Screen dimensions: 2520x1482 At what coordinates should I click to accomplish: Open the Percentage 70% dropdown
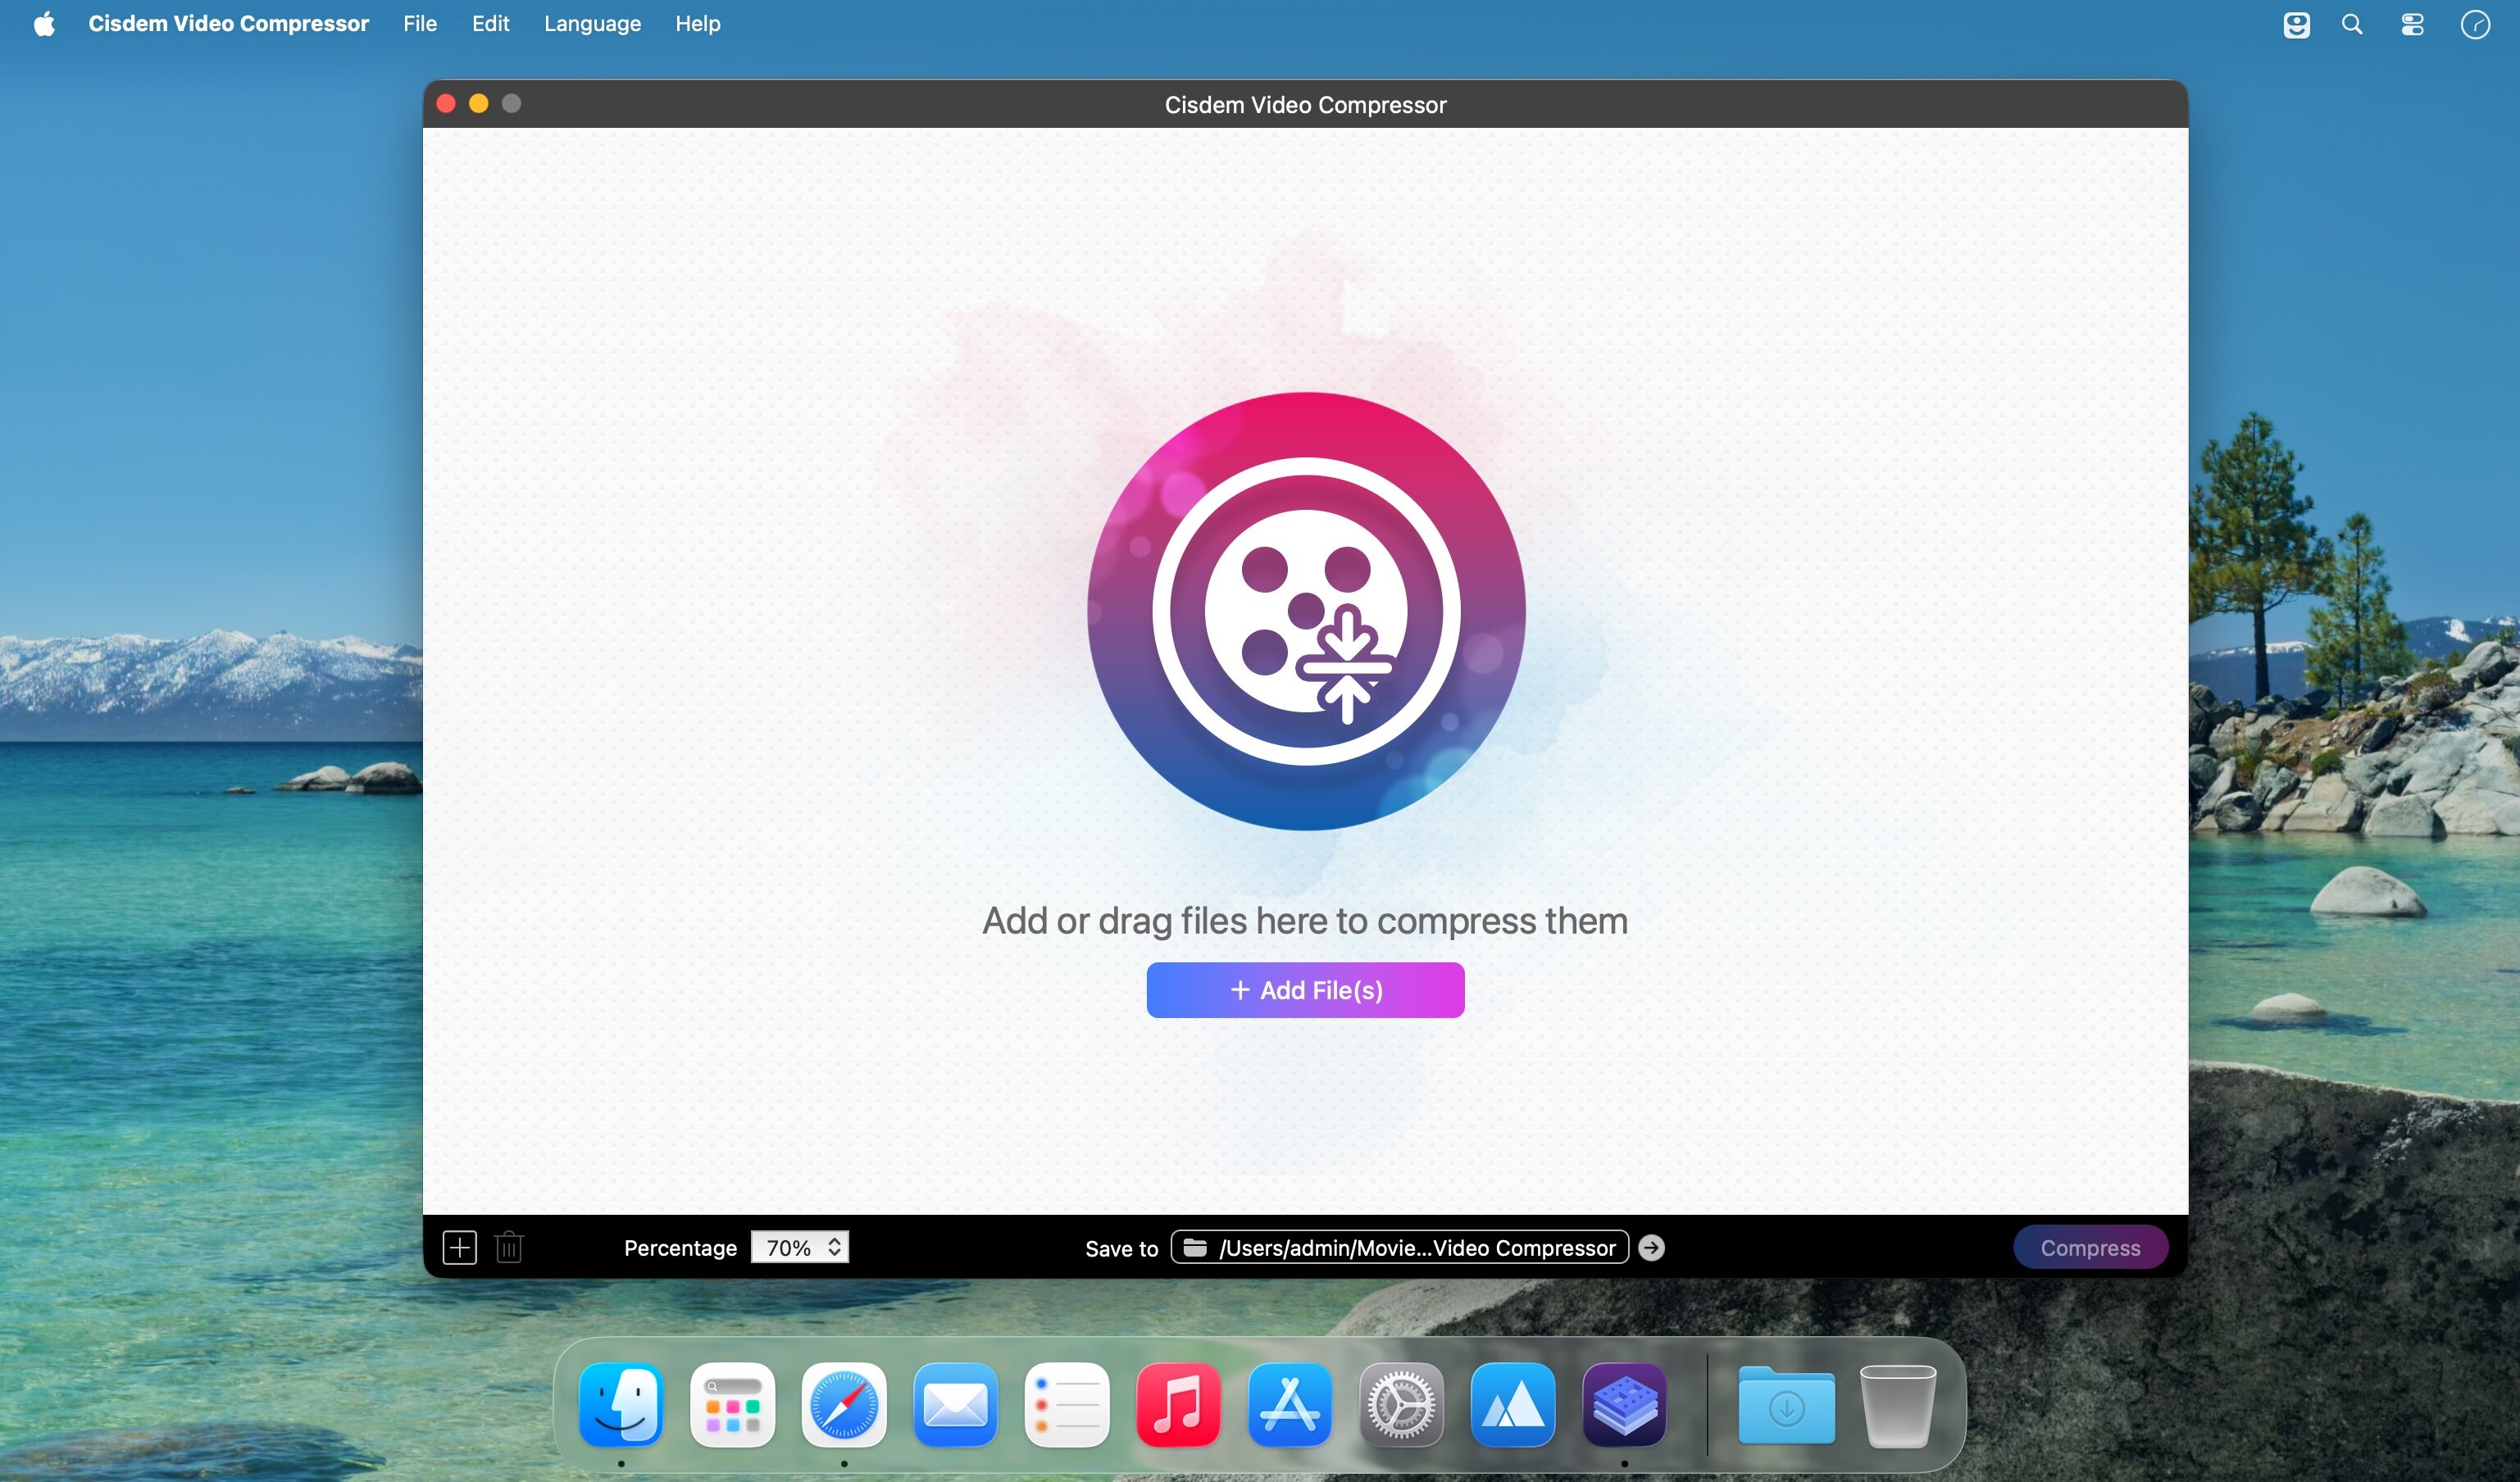click(789, 1247)
